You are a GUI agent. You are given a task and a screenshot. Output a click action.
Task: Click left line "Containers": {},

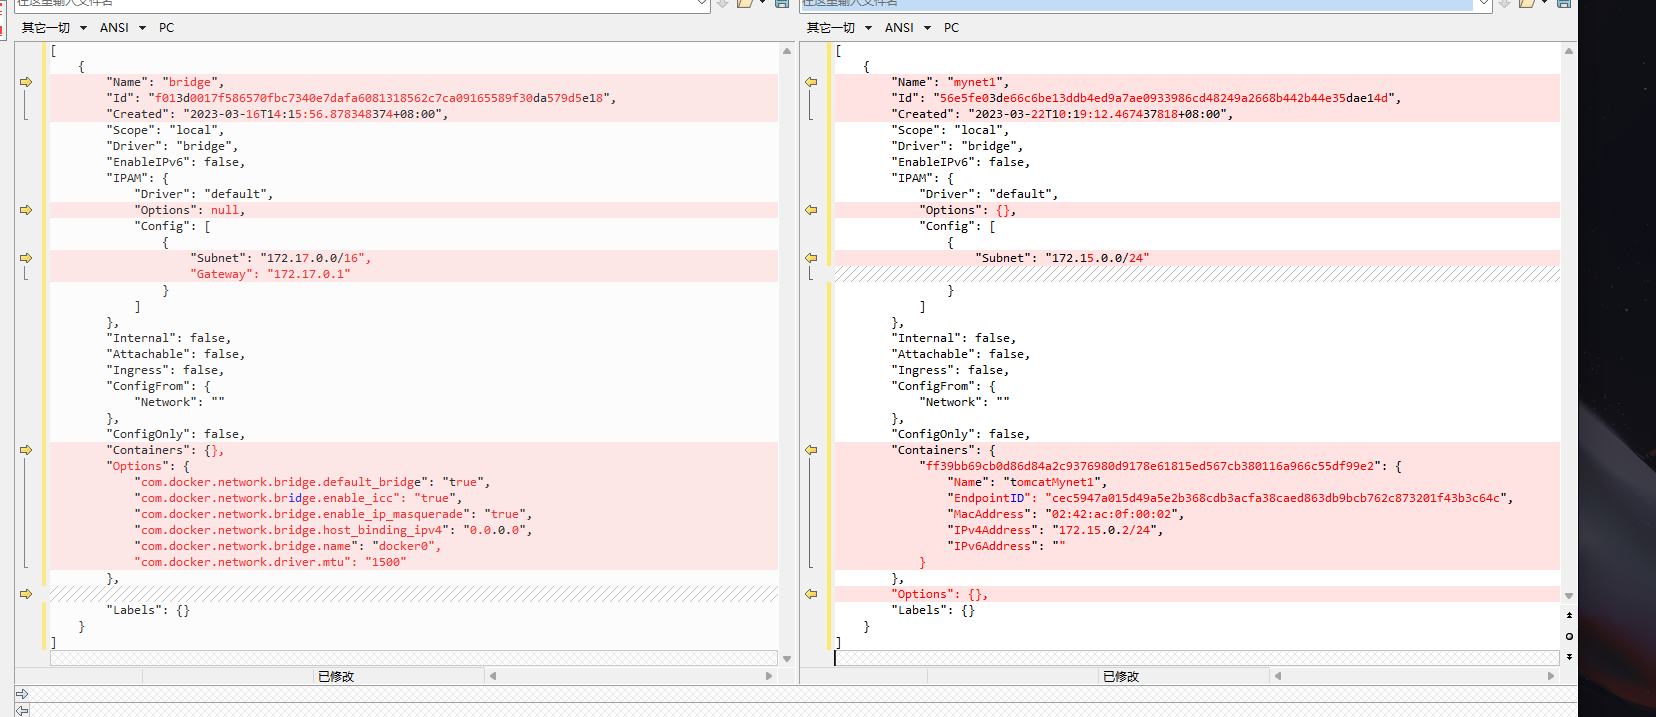(165, 450)
